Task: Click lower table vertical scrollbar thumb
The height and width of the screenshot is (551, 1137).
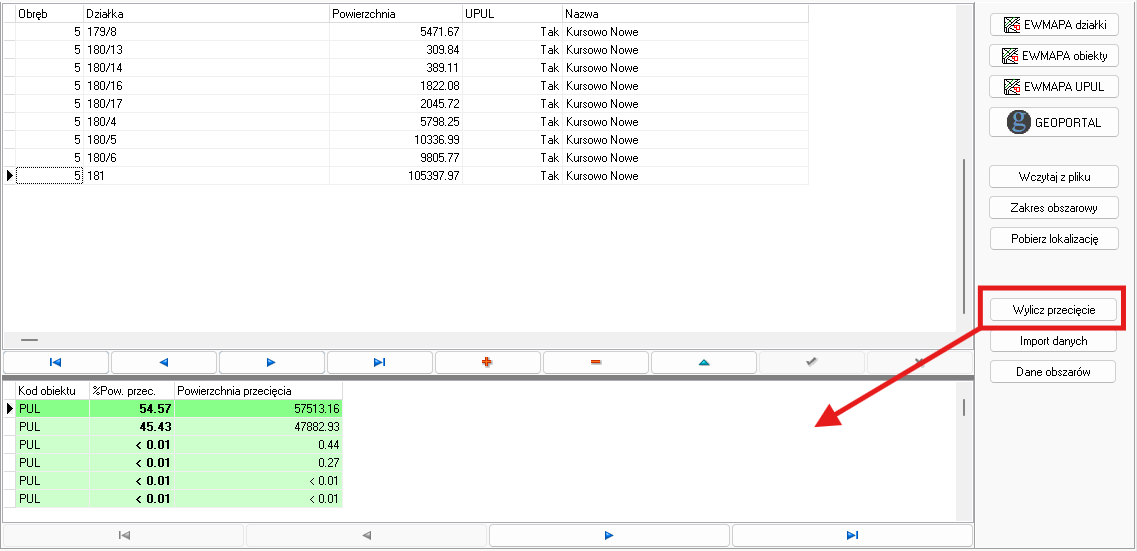Action: click(x=964, y=407)
